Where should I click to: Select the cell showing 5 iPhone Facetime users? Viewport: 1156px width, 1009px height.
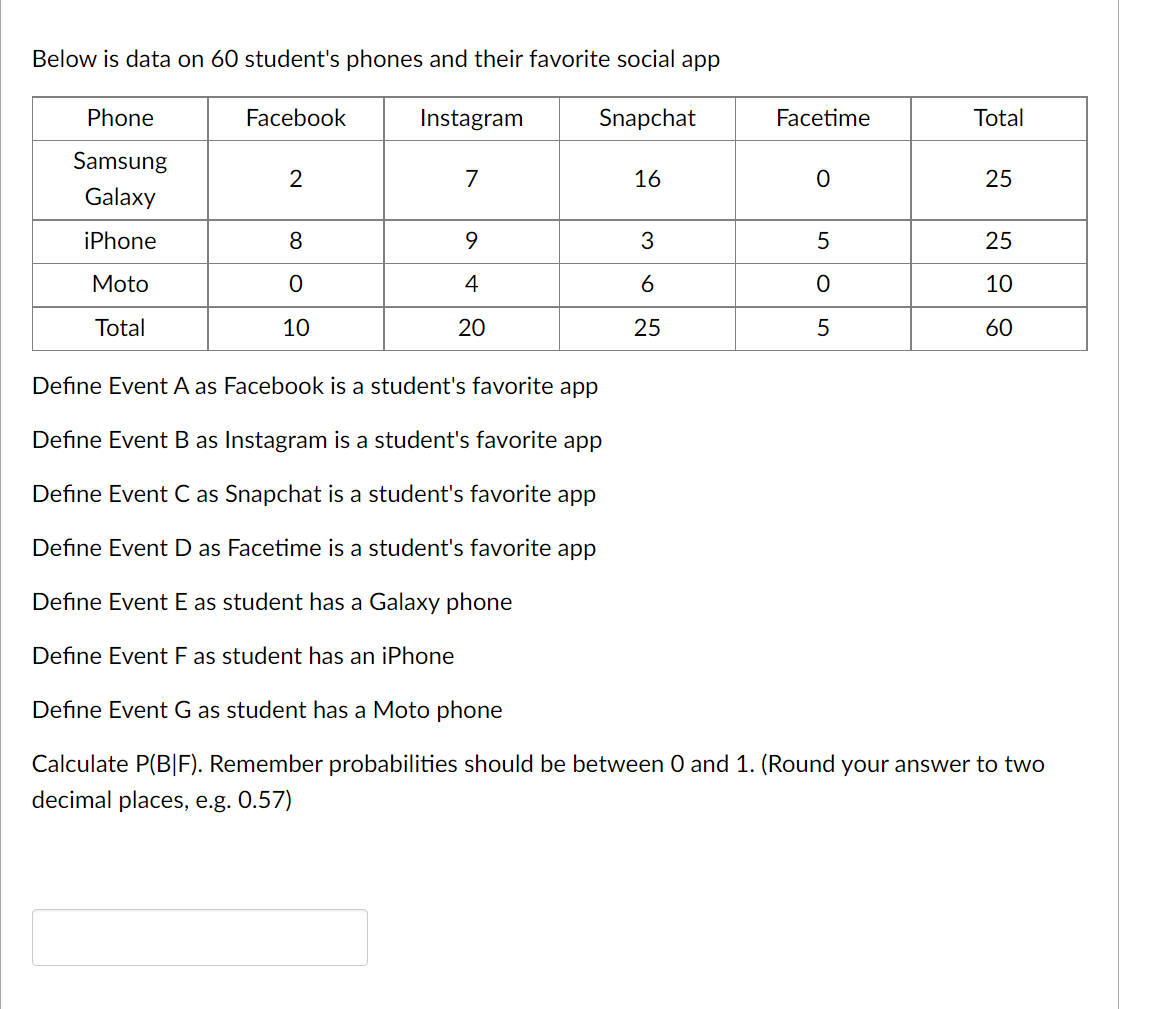822,241
